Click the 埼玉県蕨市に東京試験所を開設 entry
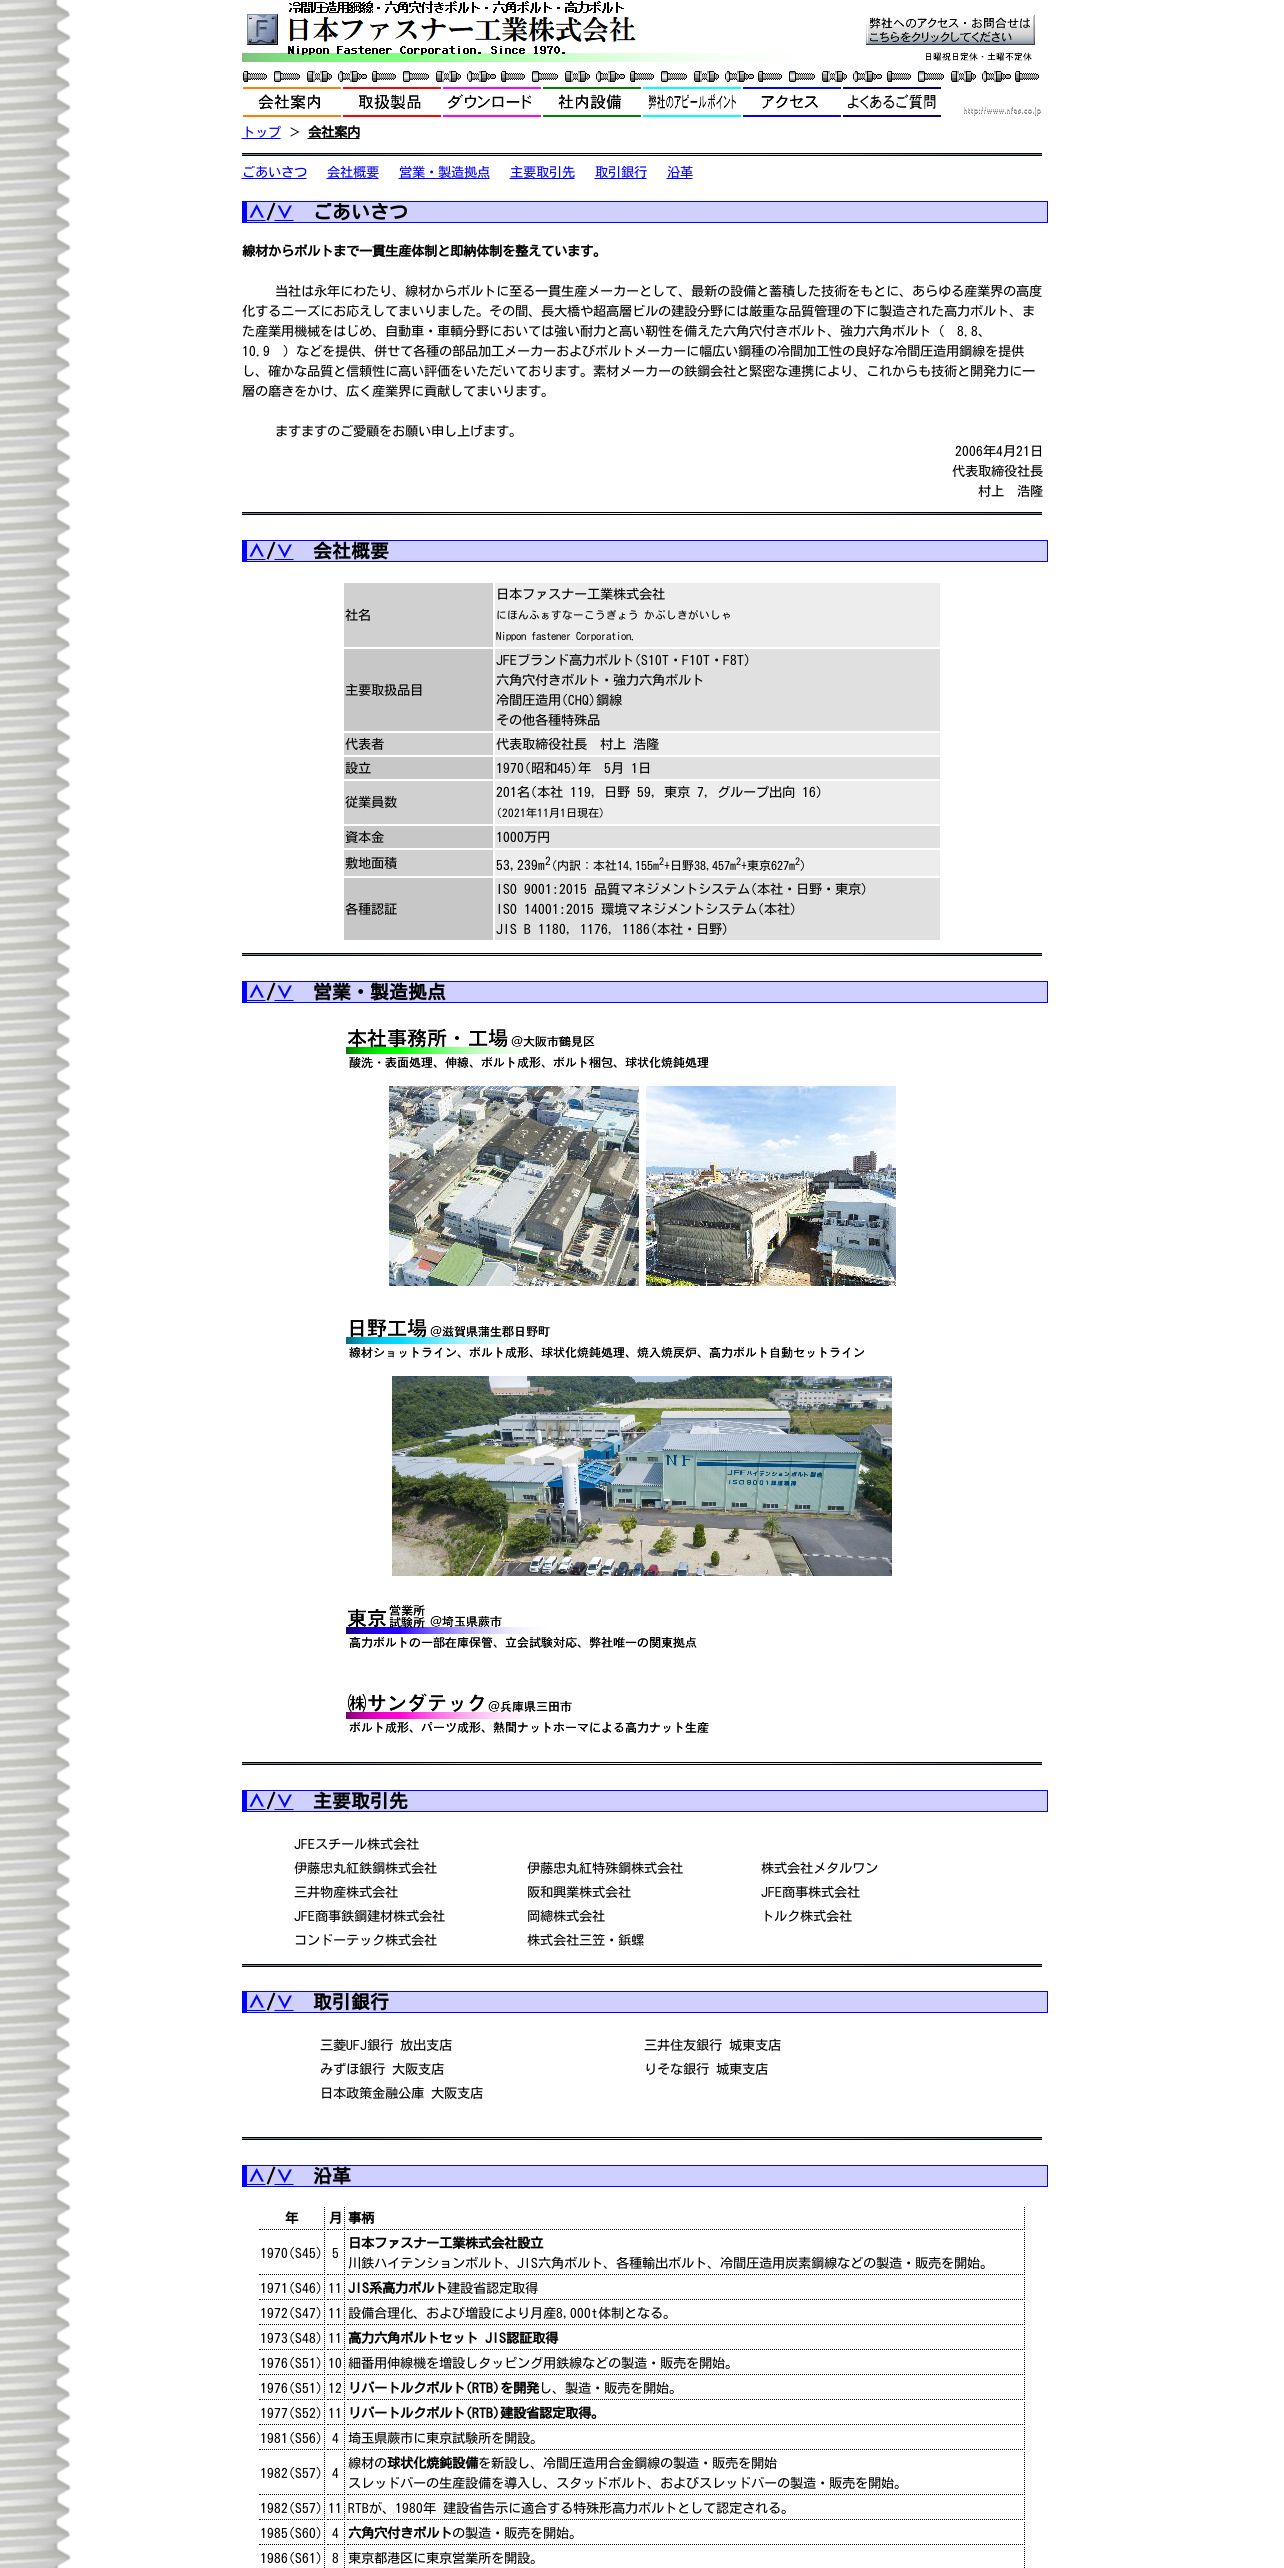 [x=442, y=2438]
